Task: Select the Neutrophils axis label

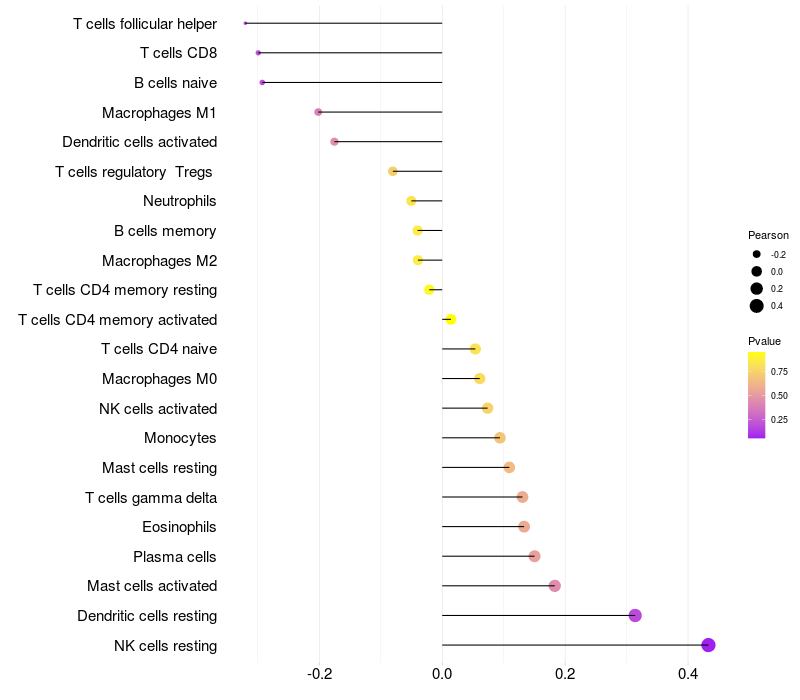Action: 180,201
